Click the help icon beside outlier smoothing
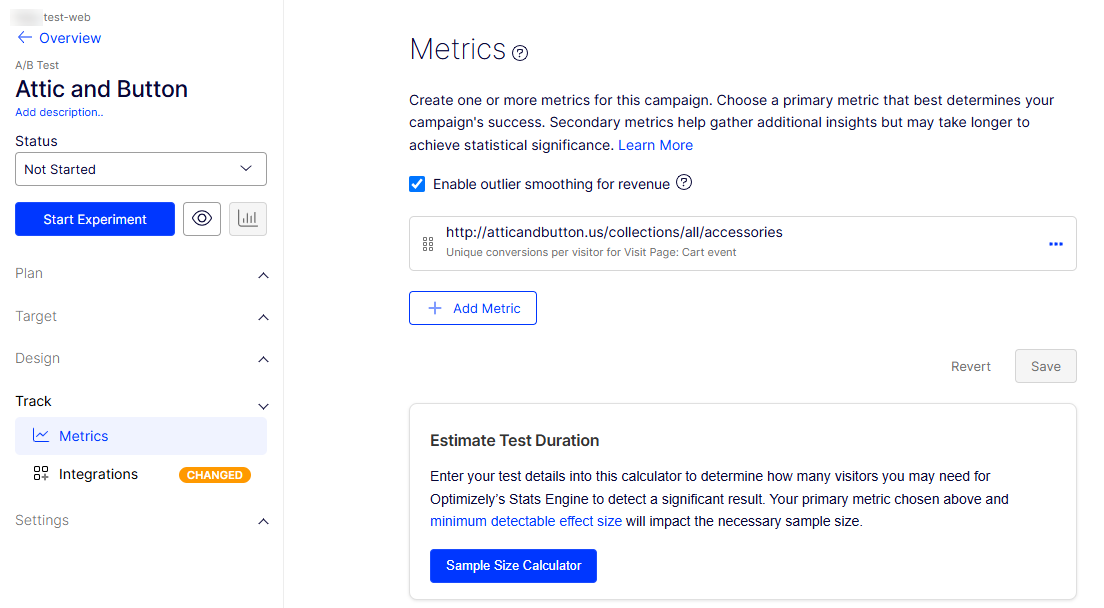 point(684,183)
